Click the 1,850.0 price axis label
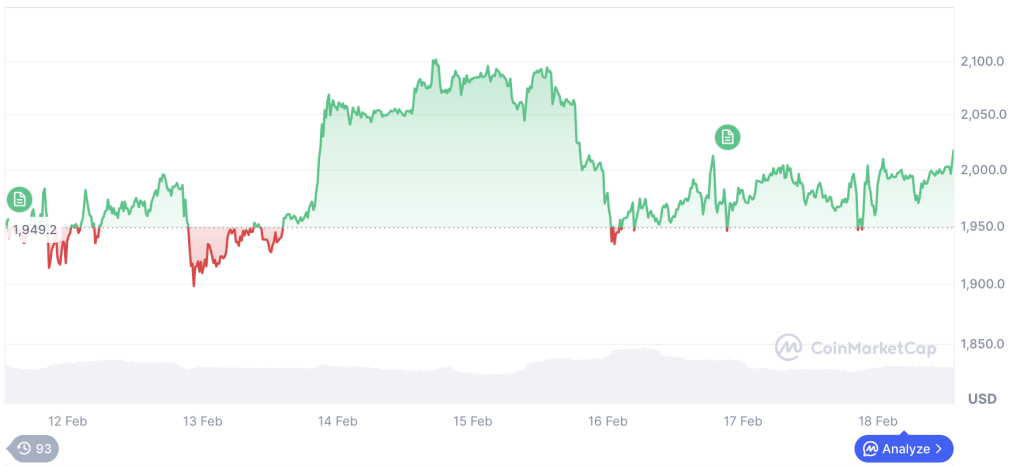The height and width of the screenshot is (466, 1024). [x=981, y=344]
